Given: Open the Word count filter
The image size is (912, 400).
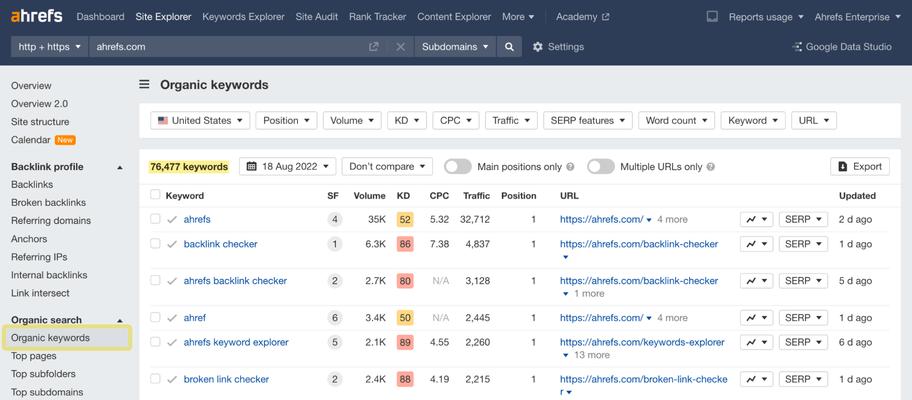Looking at the screenshot, I should [x=676, y=120].
